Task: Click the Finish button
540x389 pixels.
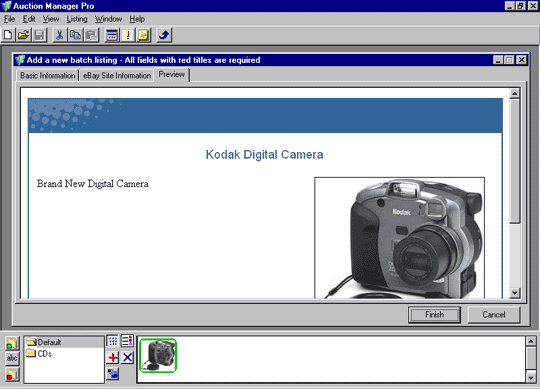Action: tap(434, 315)
